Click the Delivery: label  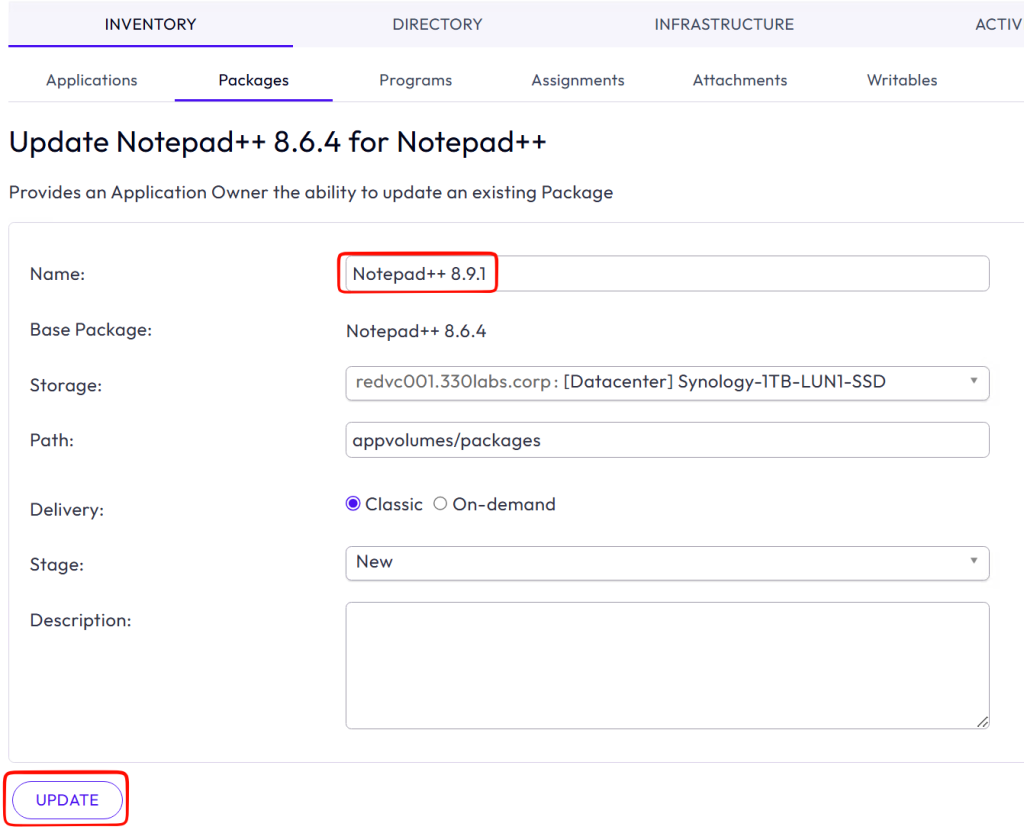pyautogui.click(x=67, y=509)
